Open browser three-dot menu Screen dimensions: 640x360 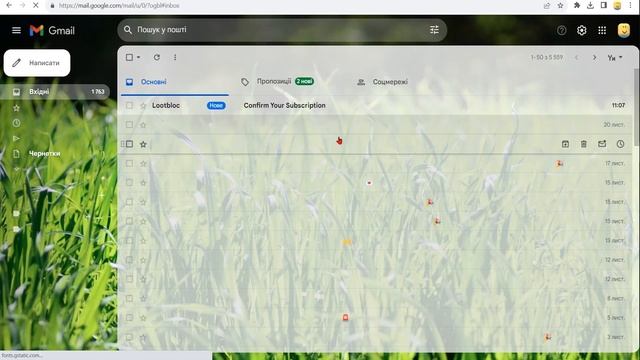[631, 5]
